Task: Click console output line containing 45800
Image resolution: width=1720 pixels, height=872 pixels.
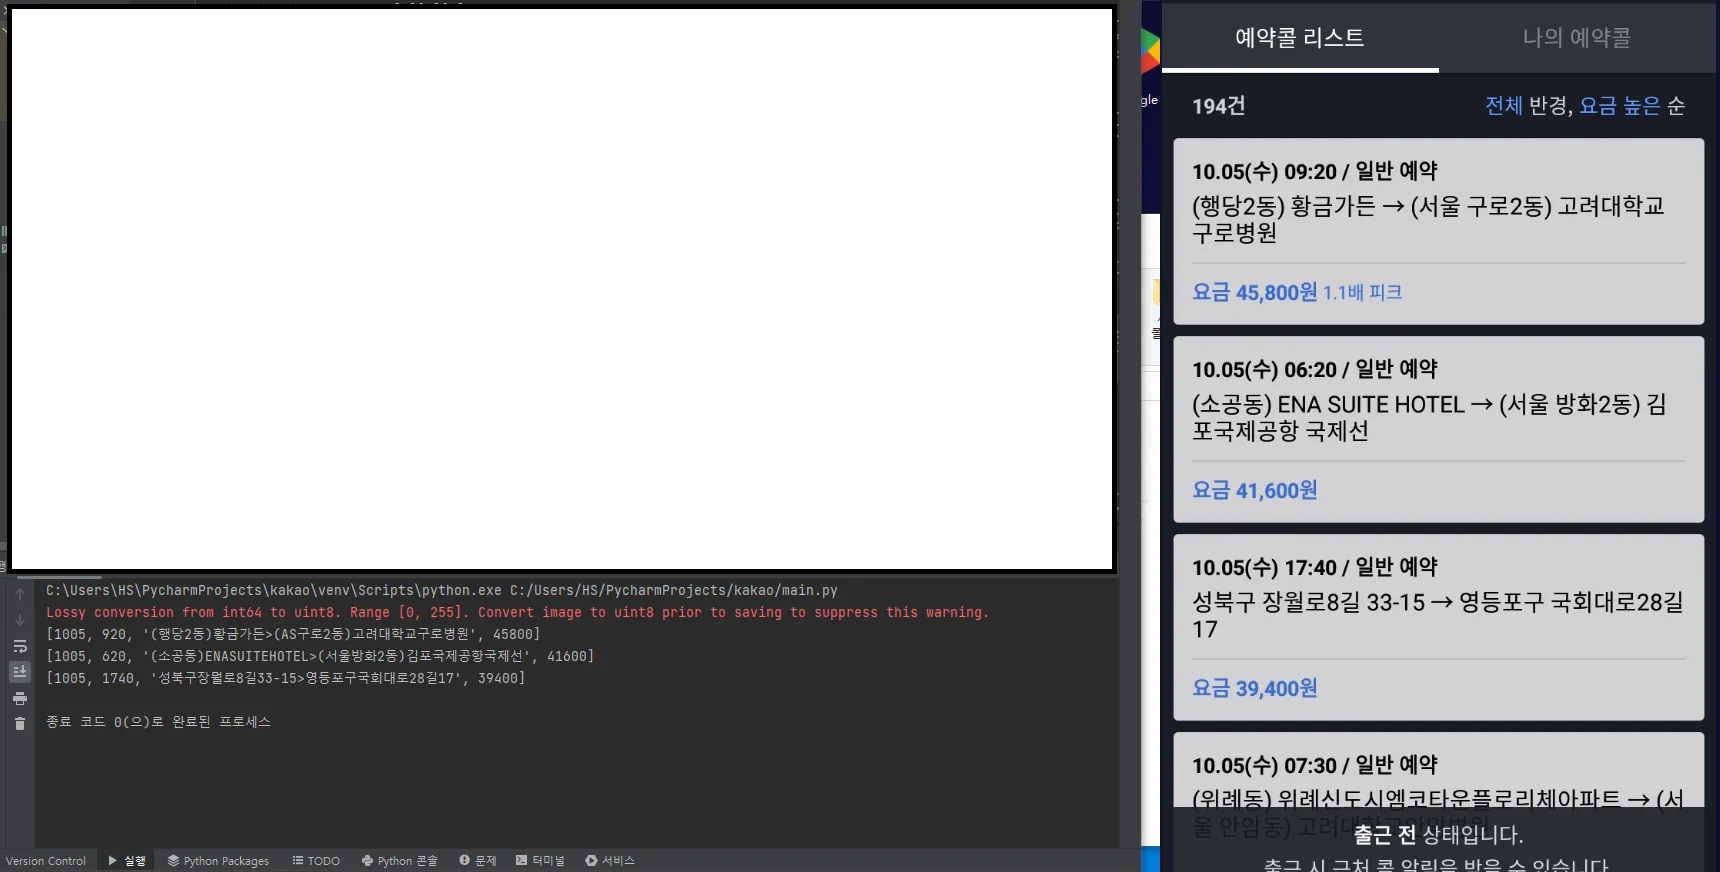Action: pyautogui.click(x=293, y=635)
